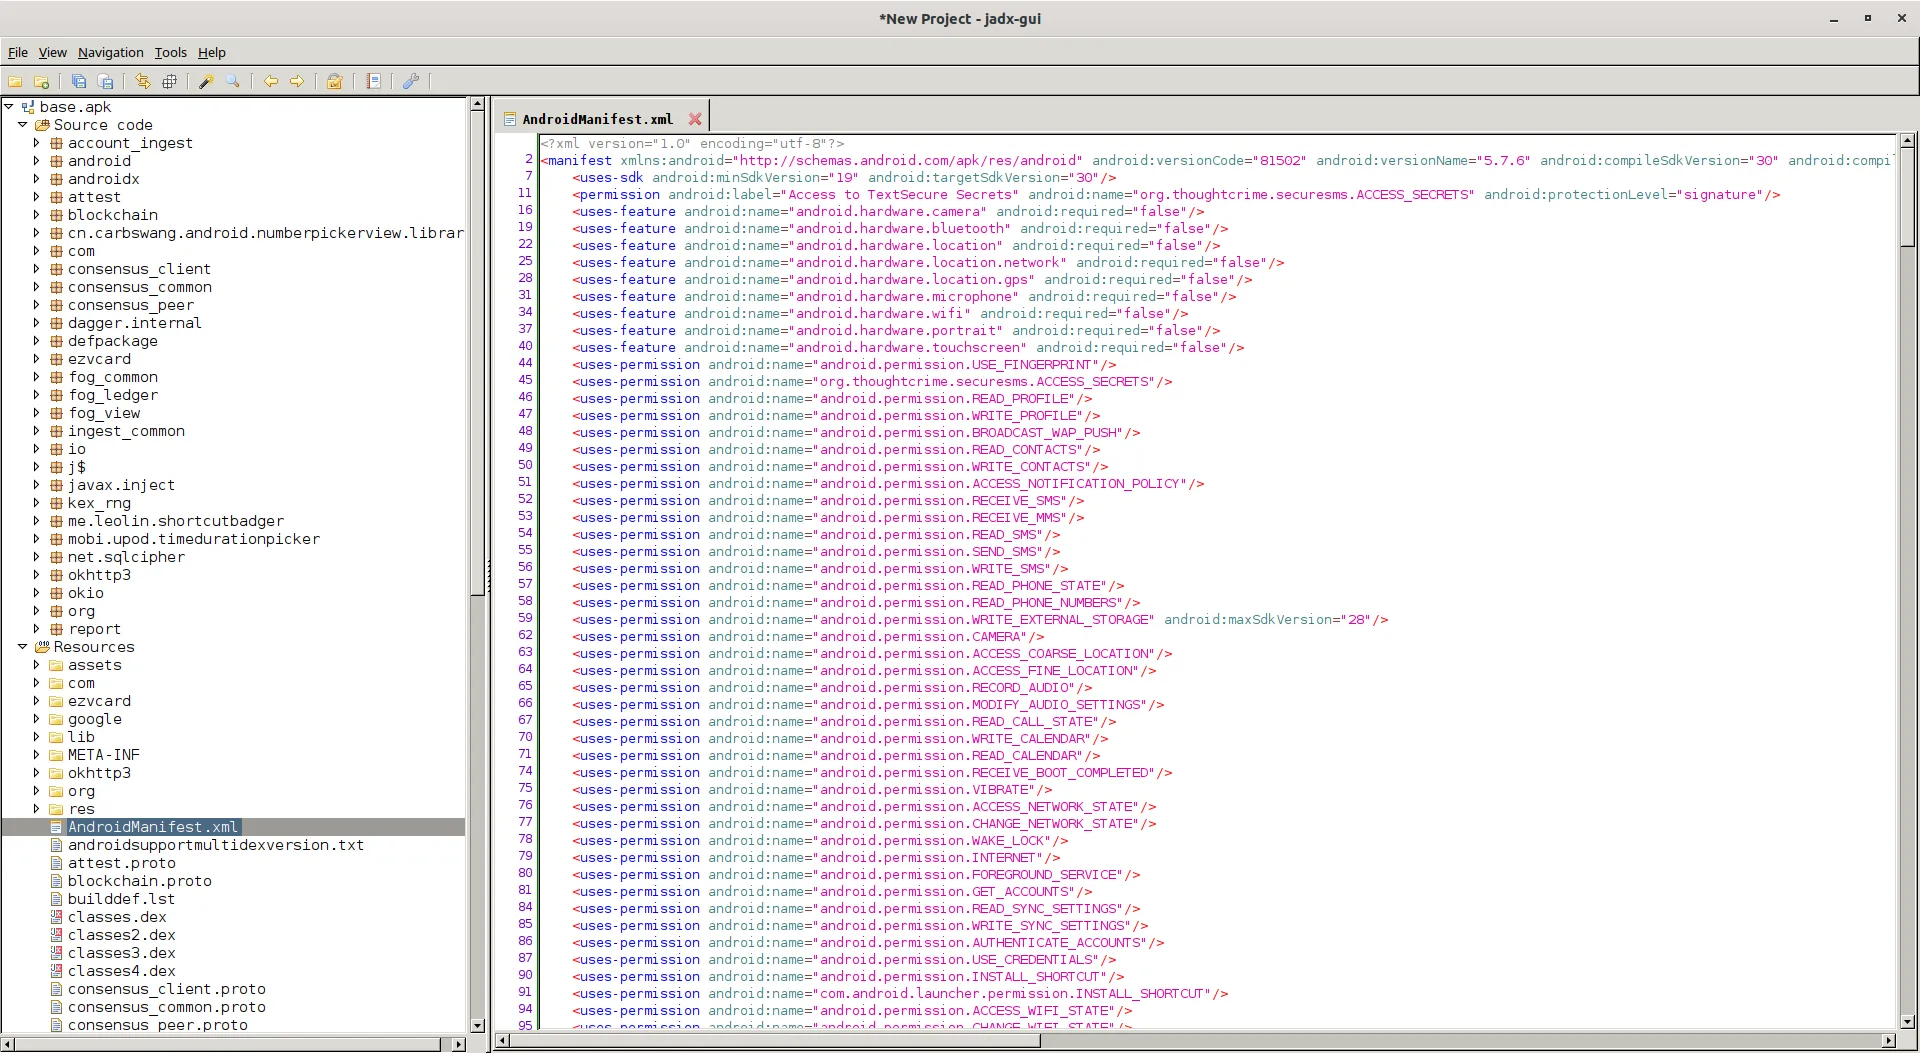Image resolution: width=1920 pixels, height=1053 pixels.
Task: Expand the consensus_client package
Action: [37, 269]
